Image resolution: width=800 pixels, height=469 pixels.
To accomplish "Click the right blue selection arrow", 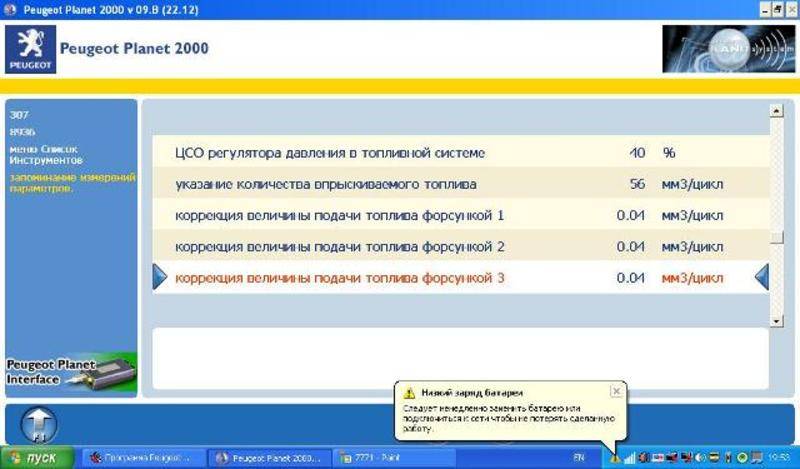I will click(762, 277).
